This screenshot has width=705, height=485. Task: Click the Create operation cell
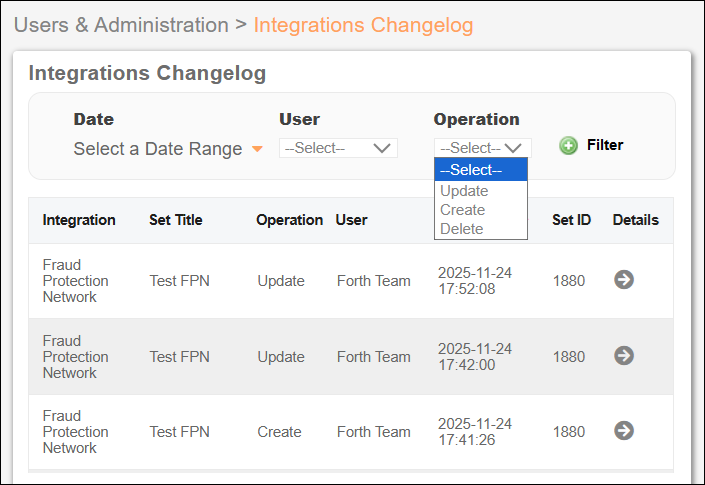[x=279, y=432]
